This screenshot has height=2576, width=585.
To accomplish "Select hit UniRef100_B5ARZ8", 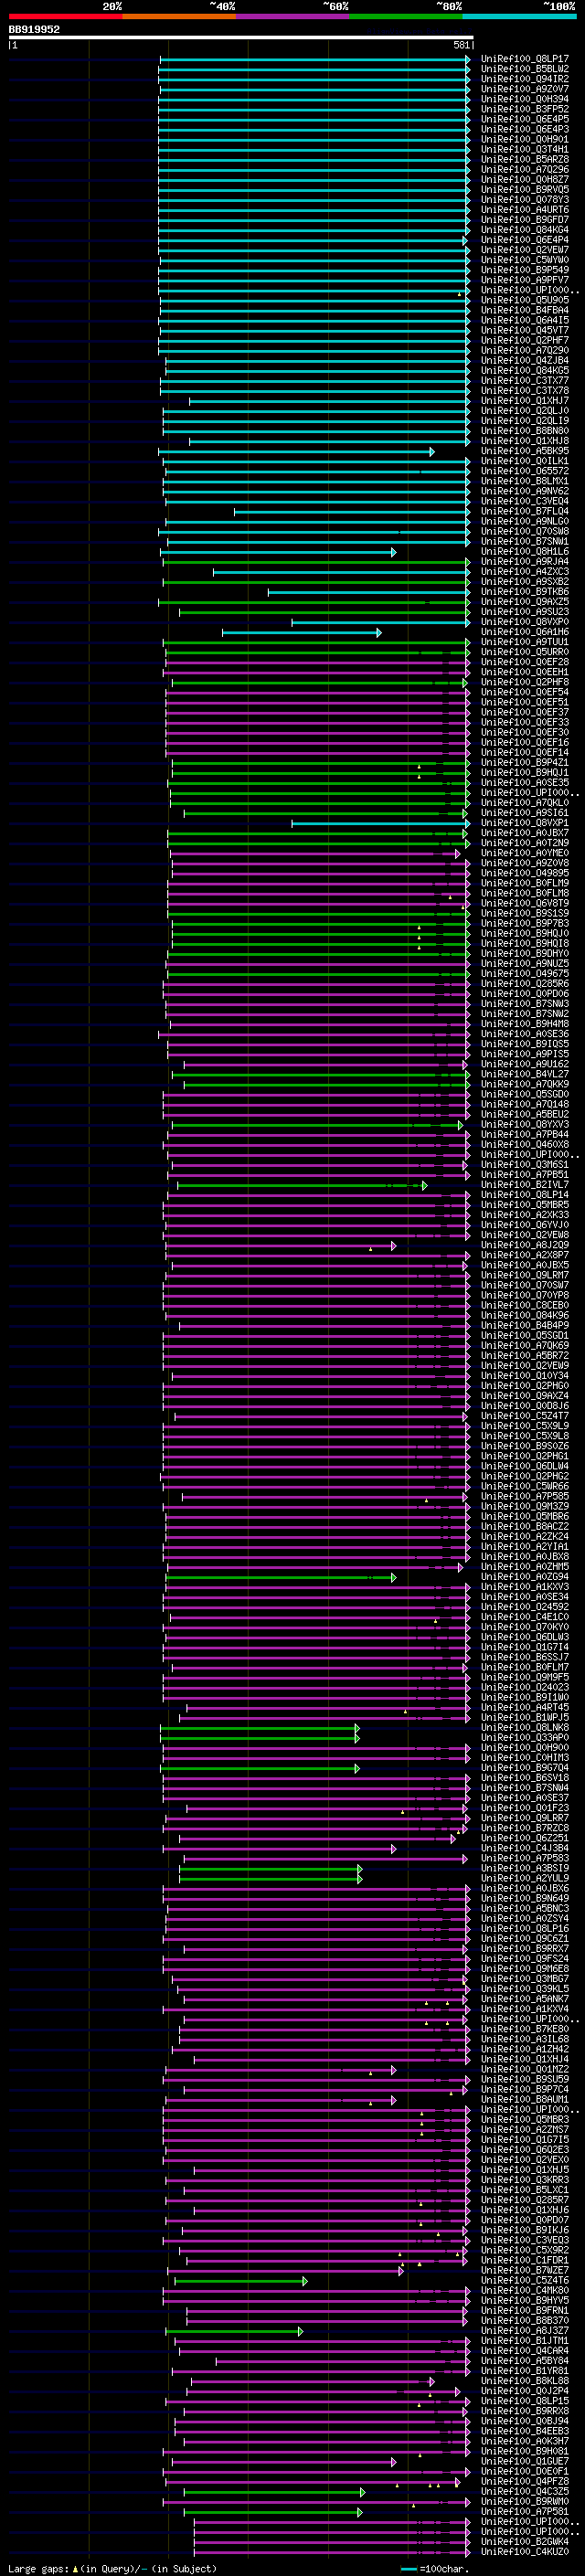I will (524, 159).
